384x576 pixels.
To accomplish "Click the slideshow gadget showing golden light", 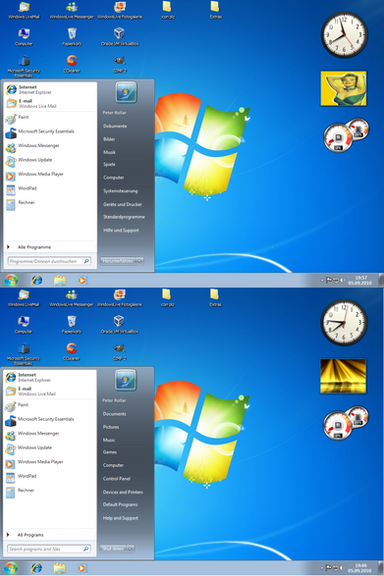I will tap(343, 376).
